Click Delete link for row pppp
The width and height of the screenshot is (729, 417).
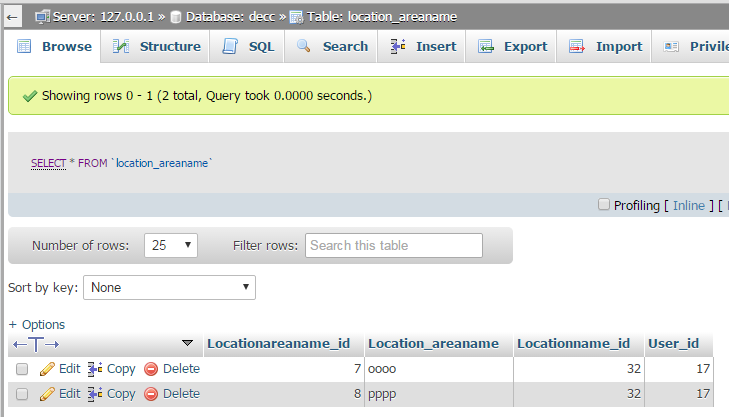tap(181, 394)
